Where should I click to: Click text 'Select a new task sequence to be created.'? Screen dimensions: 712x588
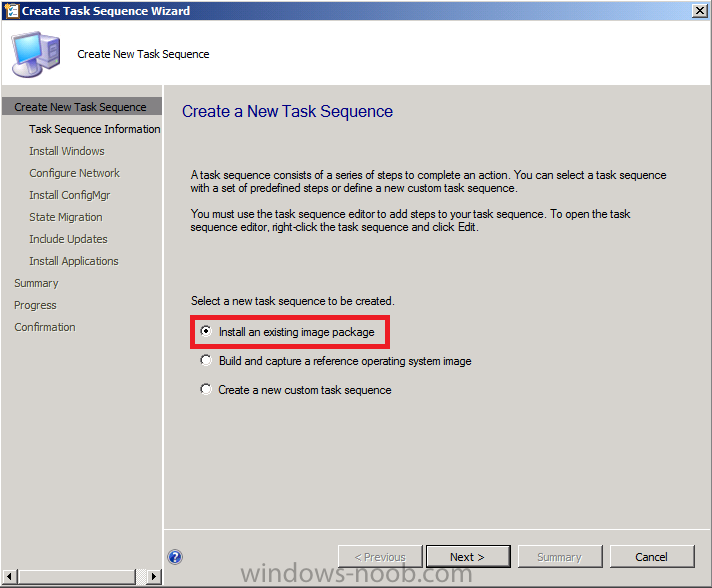293,301
